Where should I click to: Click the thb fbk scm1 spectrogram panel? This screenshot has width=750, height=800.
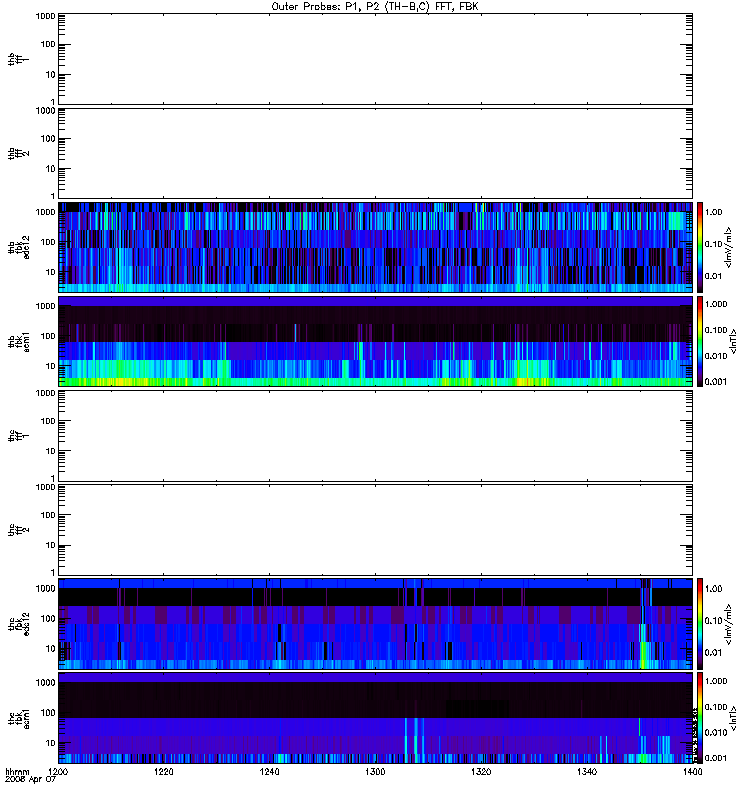375,341
